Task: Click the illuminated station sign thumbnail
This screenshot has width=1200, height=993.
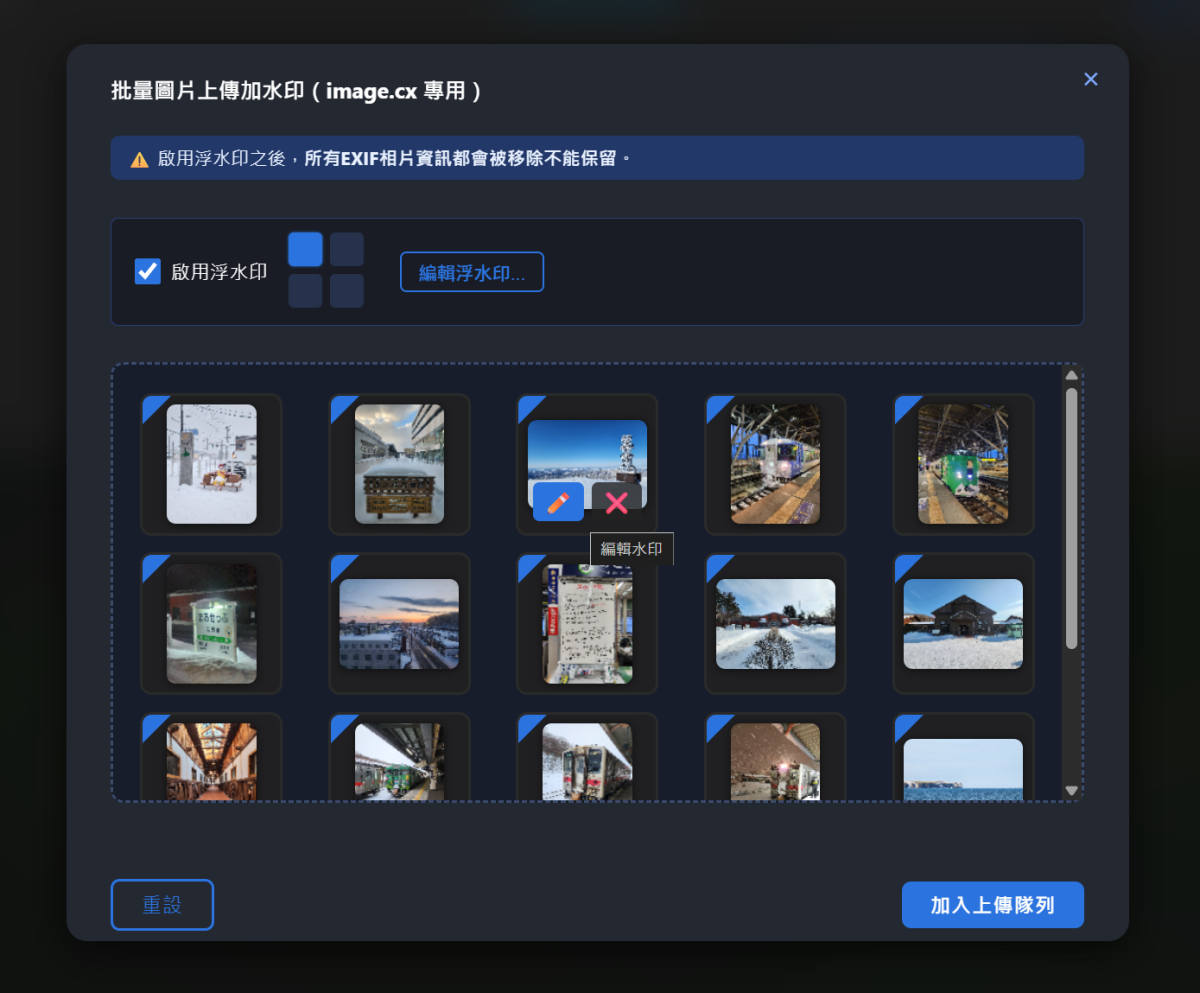Action: click(211, 624)
